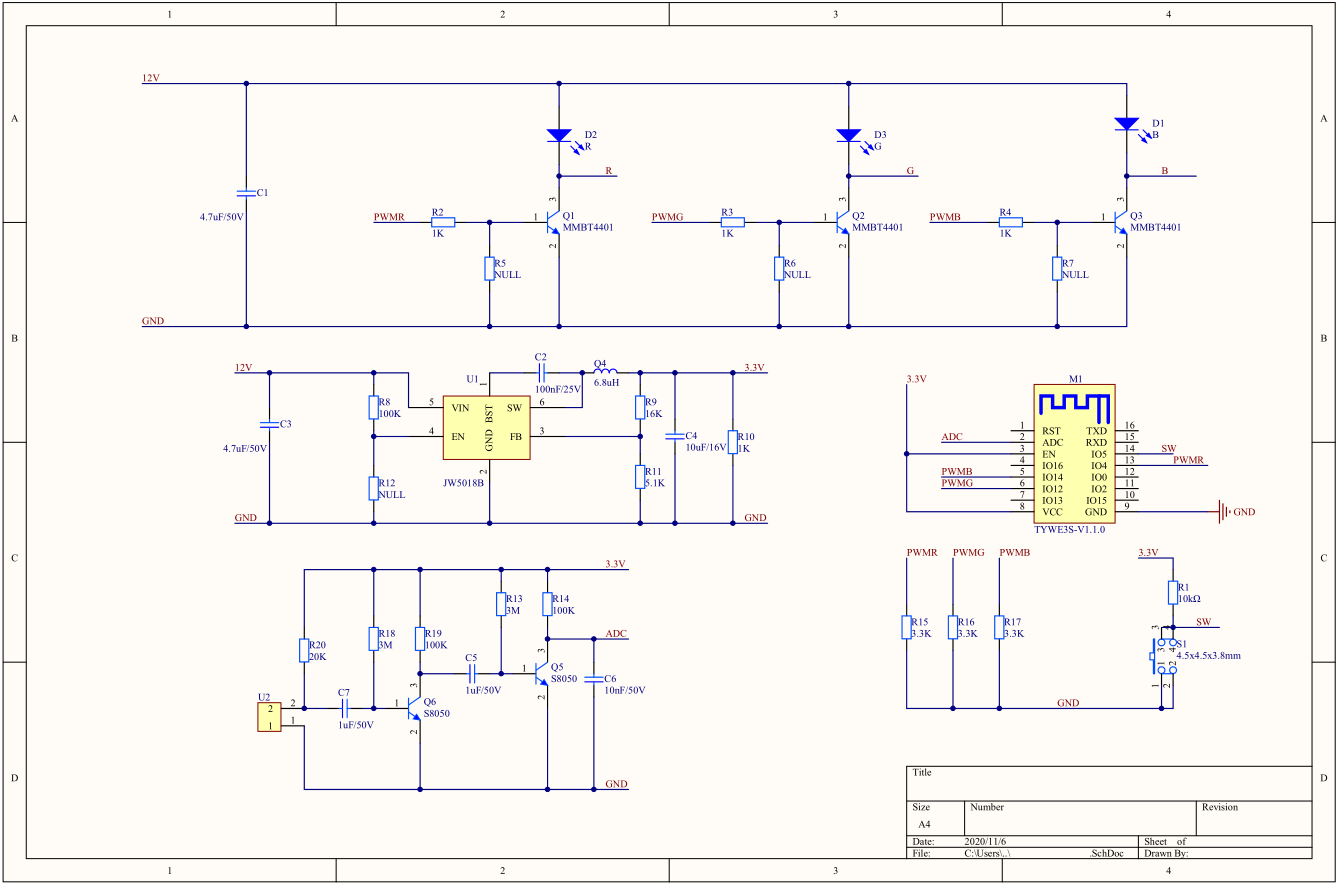Select resistor R17 symbol

pyautogui.click(x=999, y=627)
